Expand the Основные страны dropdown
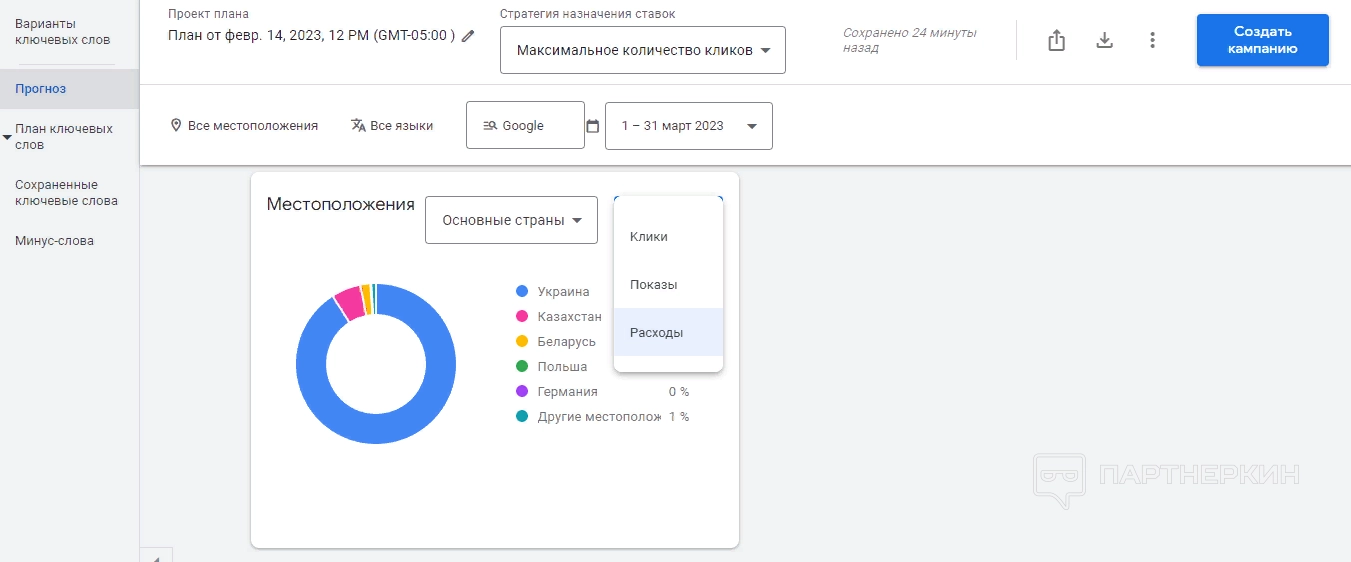The height and width of the screenshot is (562, 1351). (x=511, y=220)
